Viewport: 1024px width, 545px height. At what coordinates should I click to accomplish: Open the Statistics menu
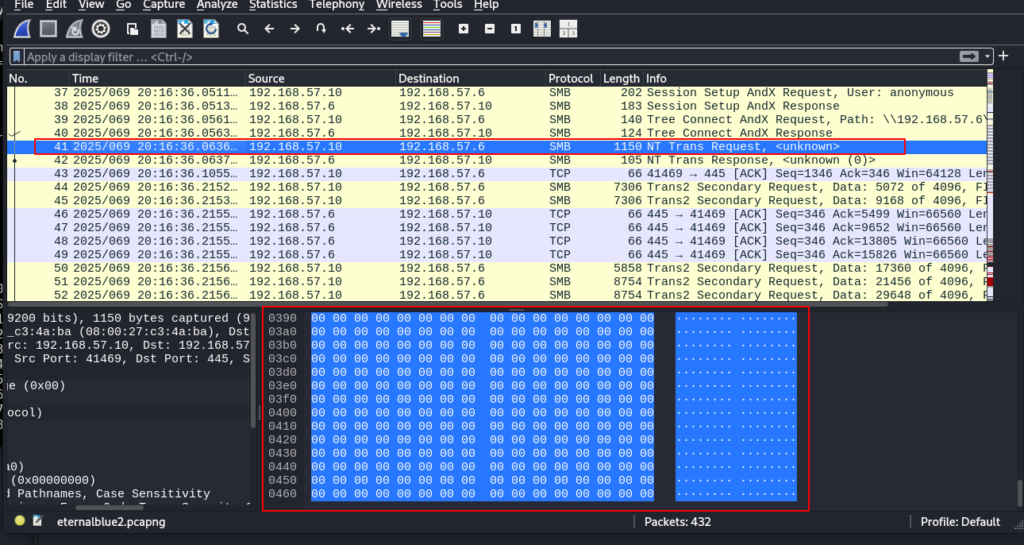point(273,5)
